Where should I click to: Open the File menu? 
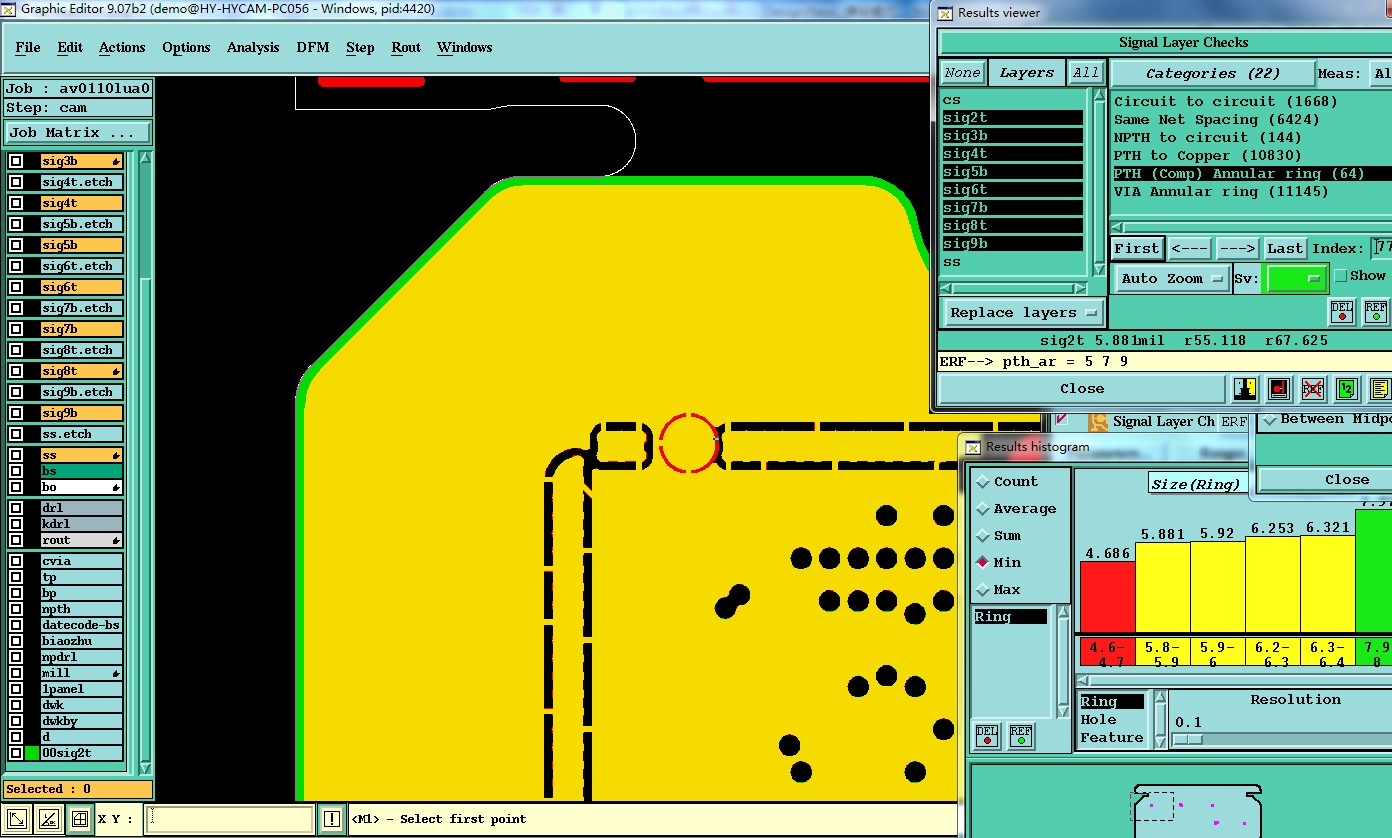pos(28,47)
